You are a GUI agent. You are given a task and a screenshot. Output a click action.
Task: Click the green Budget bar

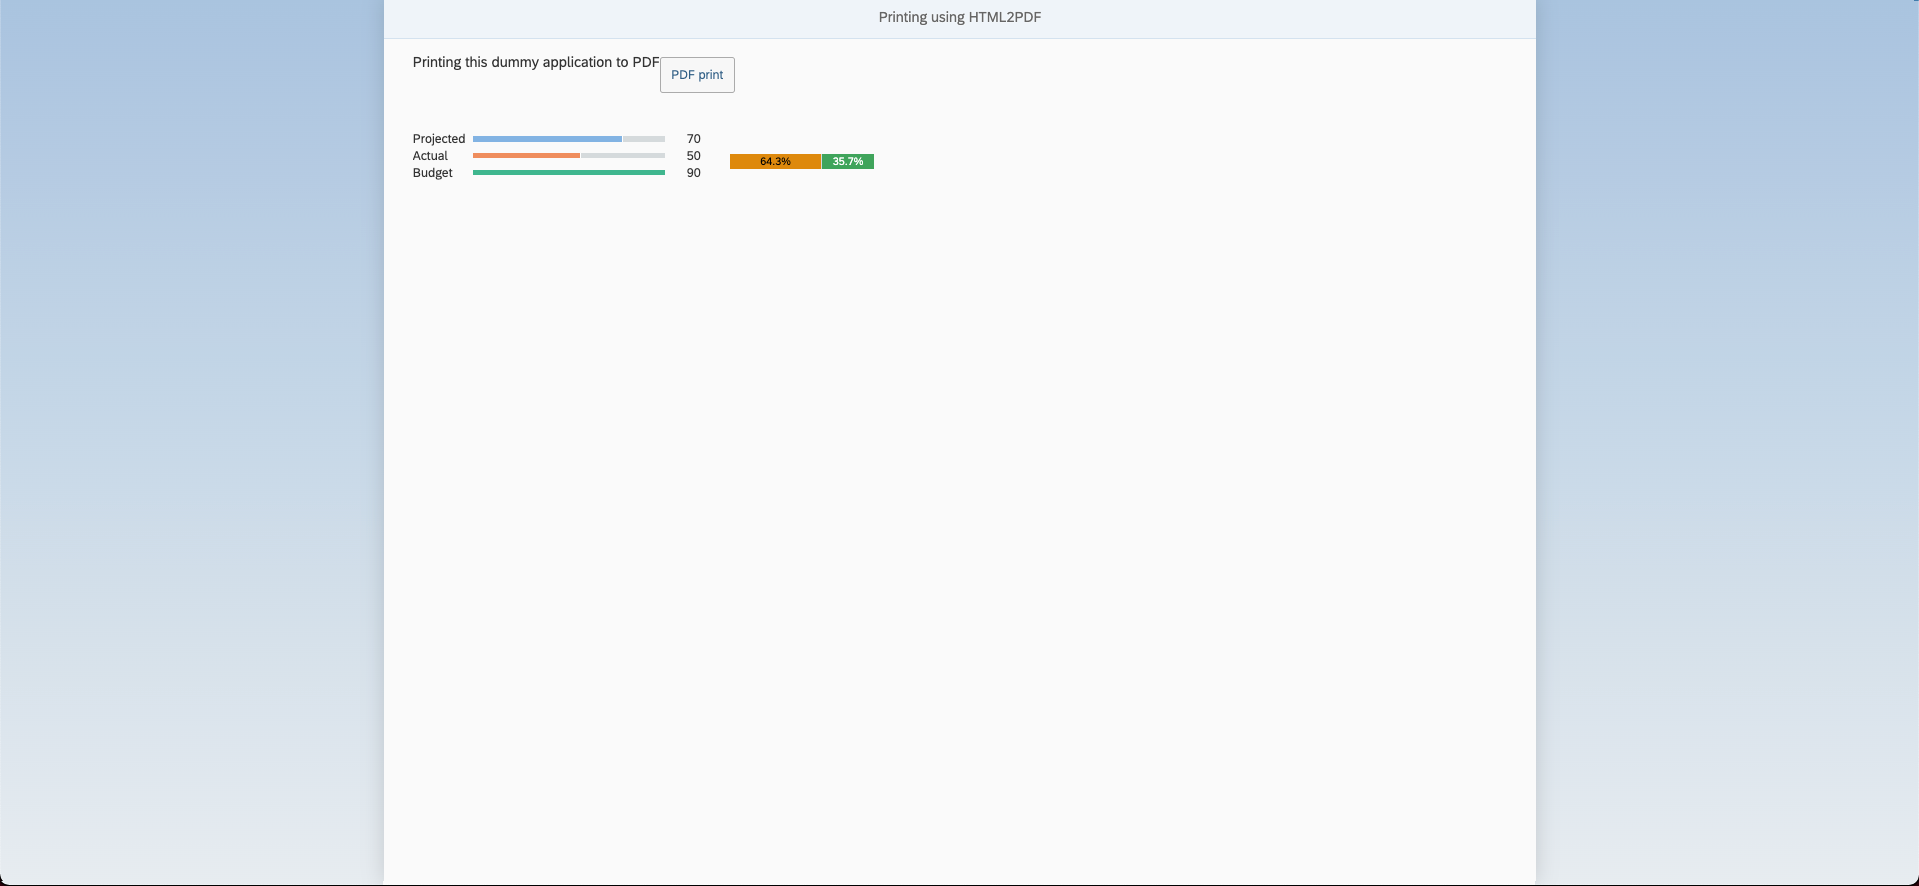point(568,173)
